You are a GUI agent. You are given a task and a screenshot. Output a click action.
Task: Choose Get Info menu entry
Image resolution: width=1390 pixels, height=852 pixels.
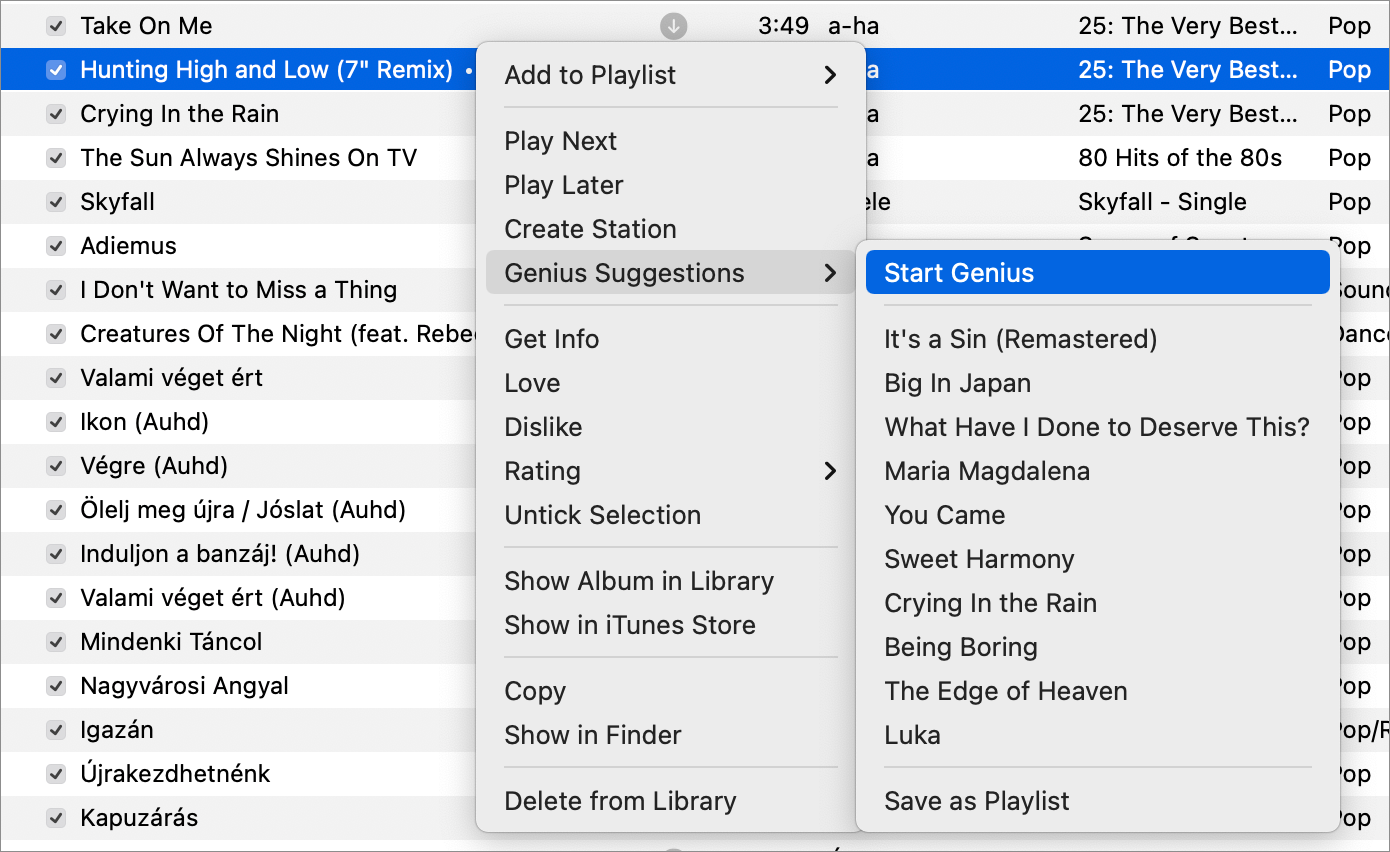[552, 339]
